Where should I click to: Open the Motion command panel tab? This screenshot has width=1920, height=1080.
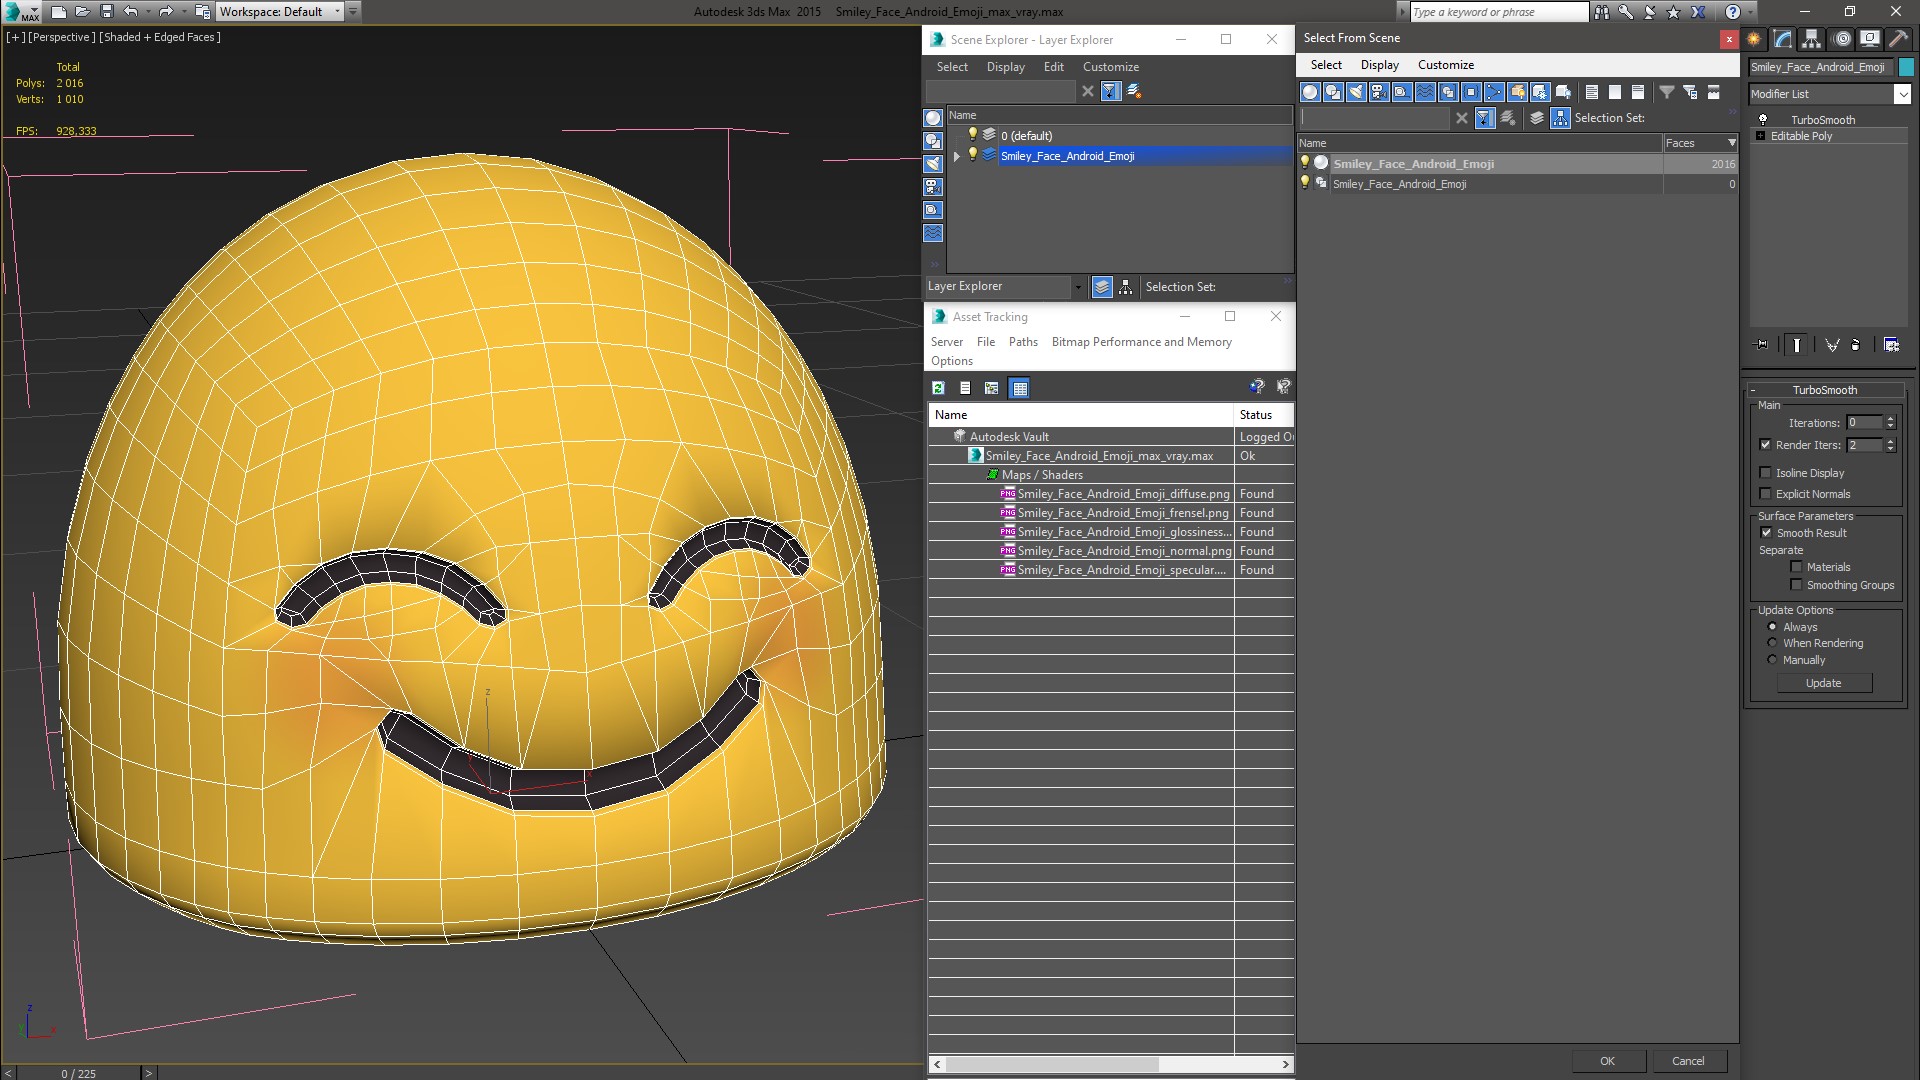pos(1841,39)
